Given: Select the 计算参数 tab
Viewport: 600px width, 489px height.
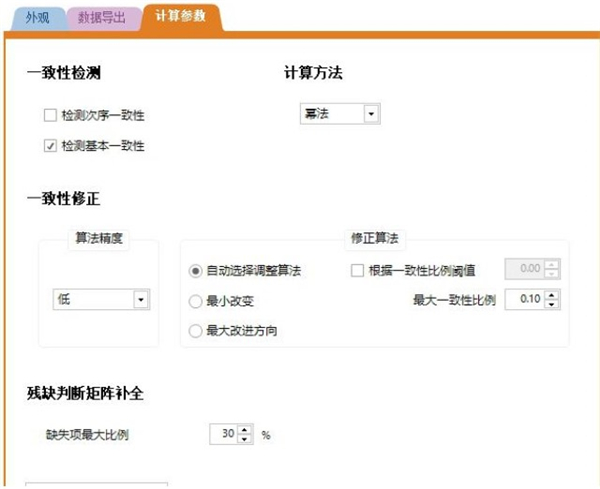Looking at the screenshot, I should coord(180,17).
